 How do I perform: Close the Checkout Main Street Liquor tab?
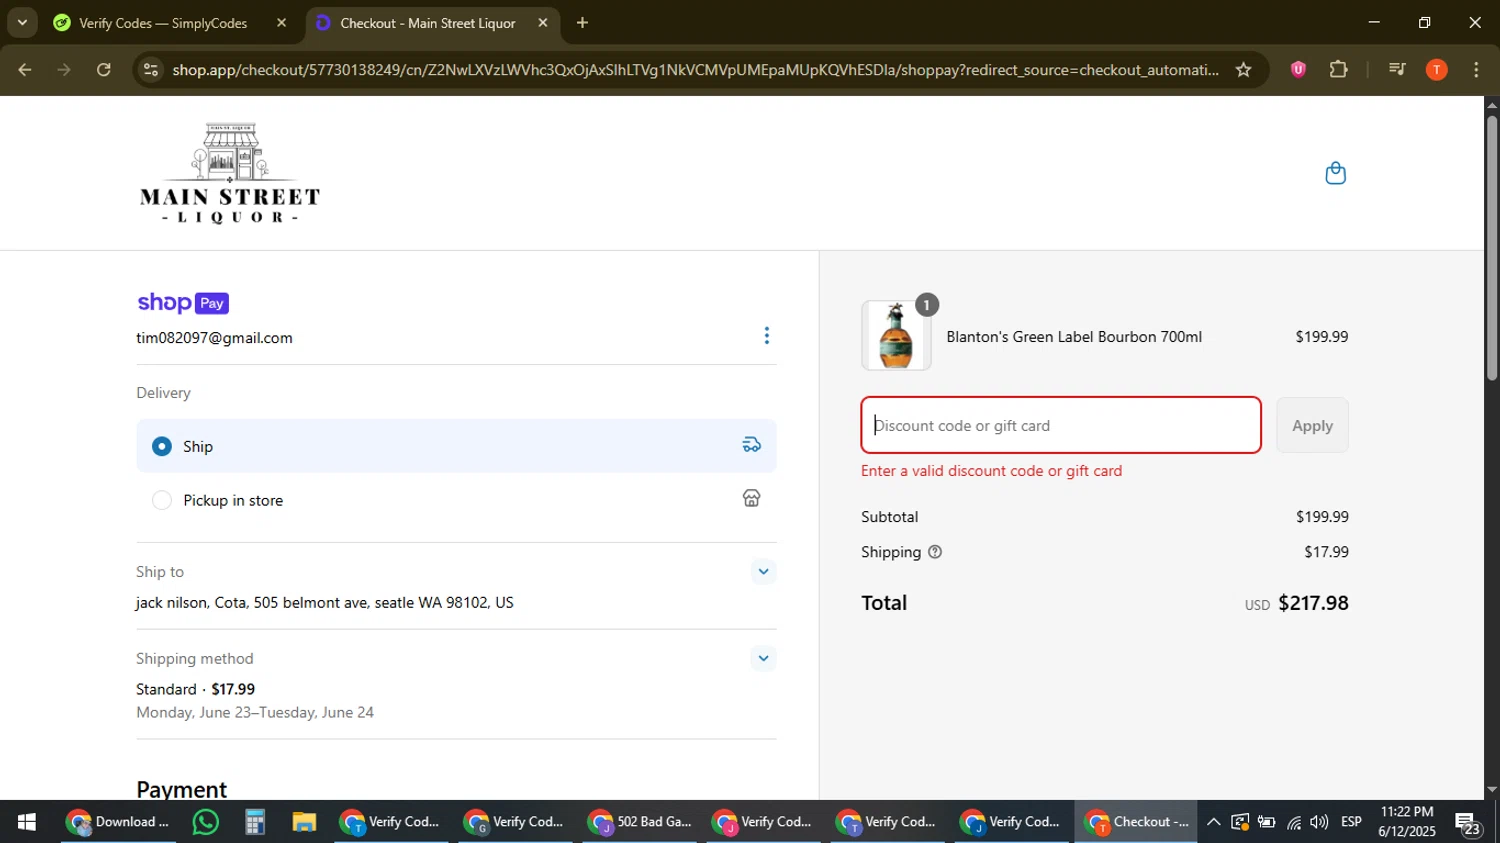543,23
